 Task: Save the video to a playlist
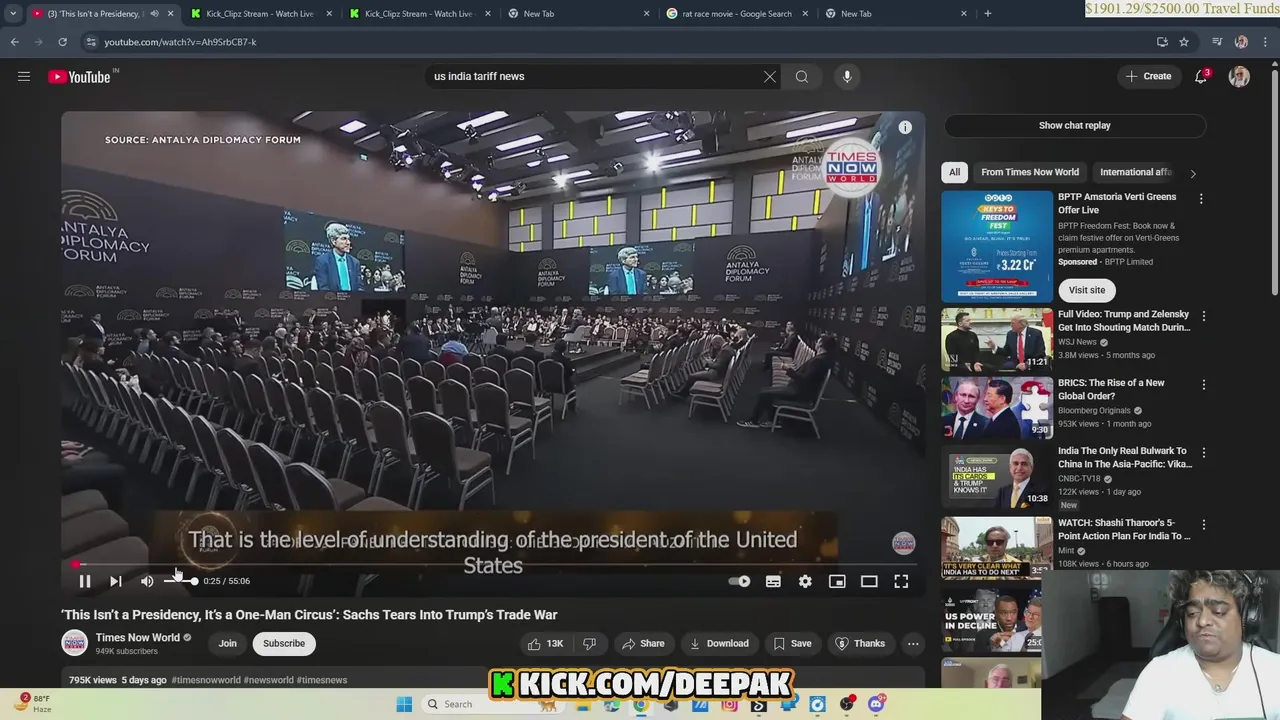coord(792,643)
